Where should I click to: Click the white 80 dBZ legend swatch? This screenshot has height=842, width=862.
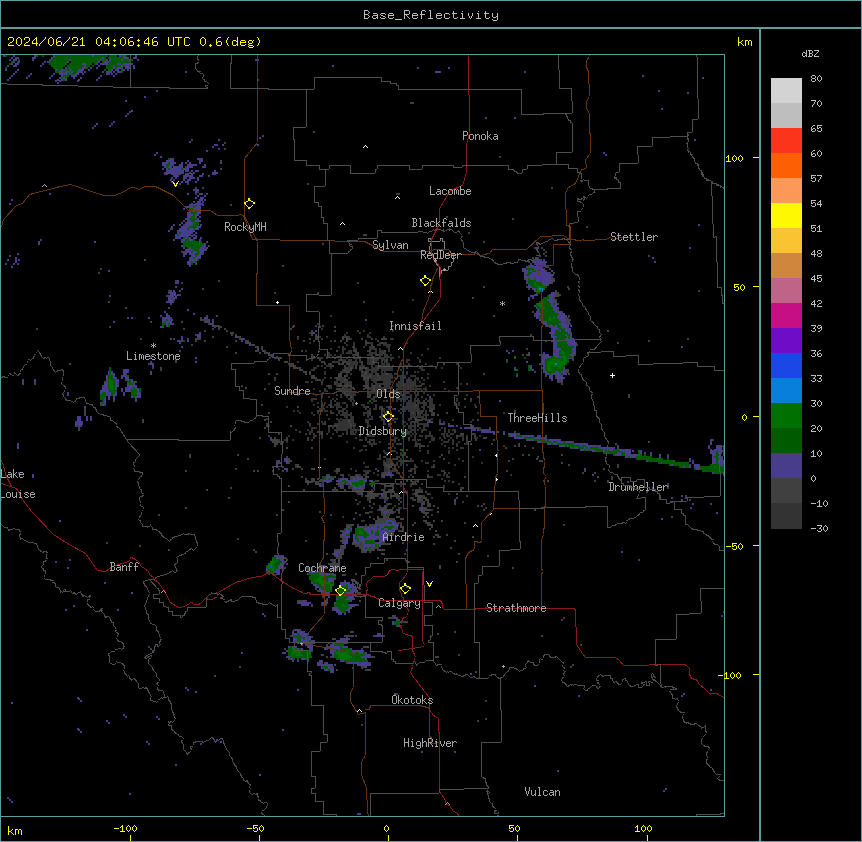pyautogui.click(x=786, y=91)
